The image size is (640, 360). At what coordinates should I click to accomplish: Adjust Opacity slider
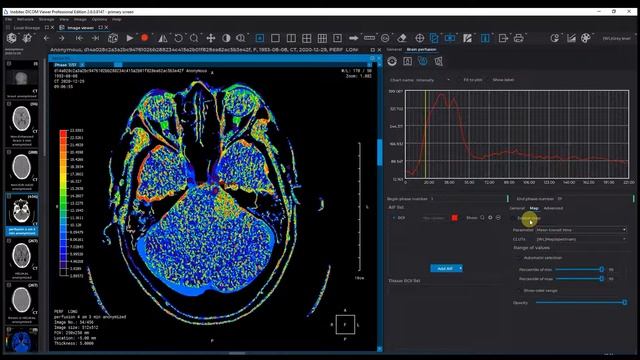[581, 302]
